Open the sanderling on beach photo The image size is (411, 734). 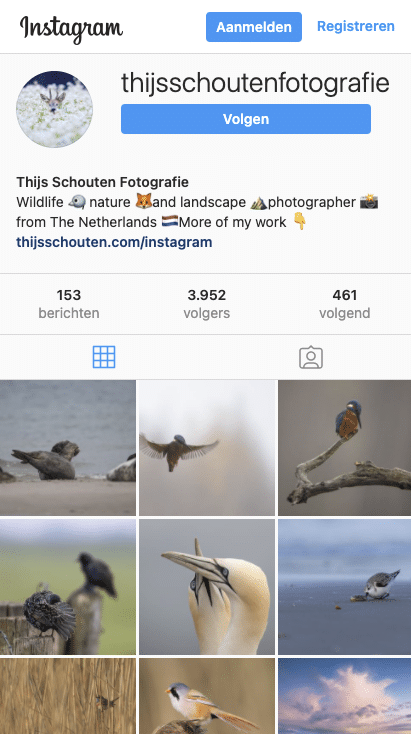click(x=345, y=587)
